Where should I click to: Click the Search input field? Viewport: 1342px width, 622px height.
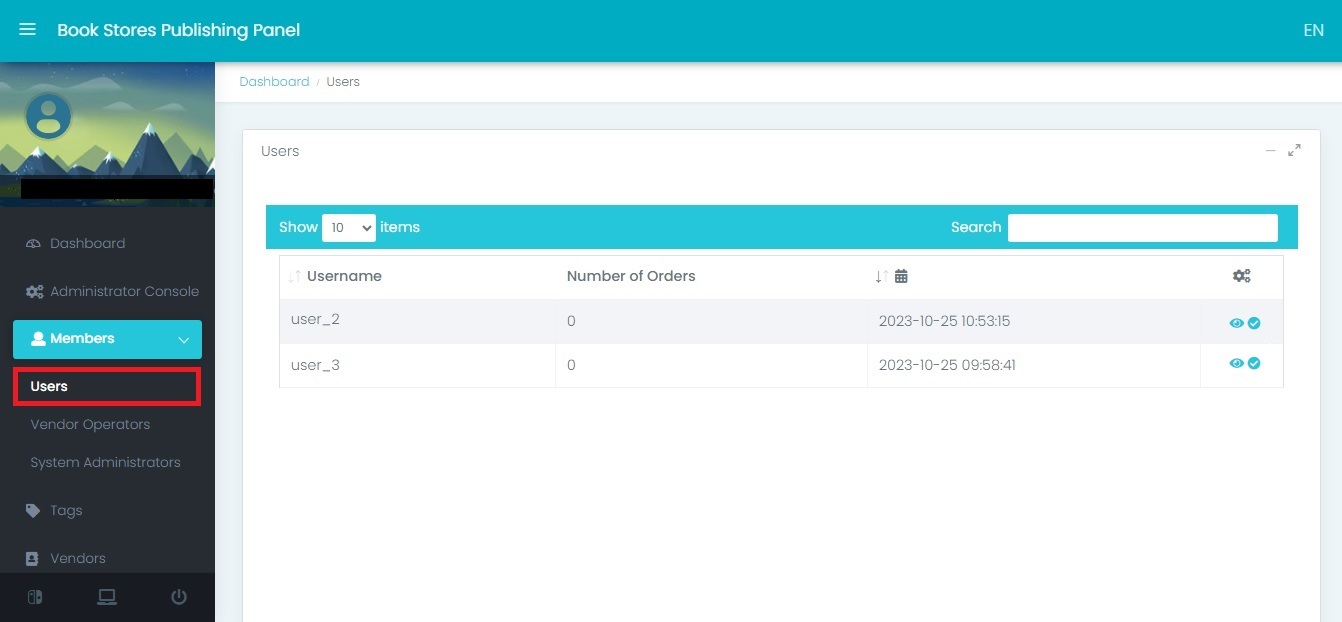1142,228
